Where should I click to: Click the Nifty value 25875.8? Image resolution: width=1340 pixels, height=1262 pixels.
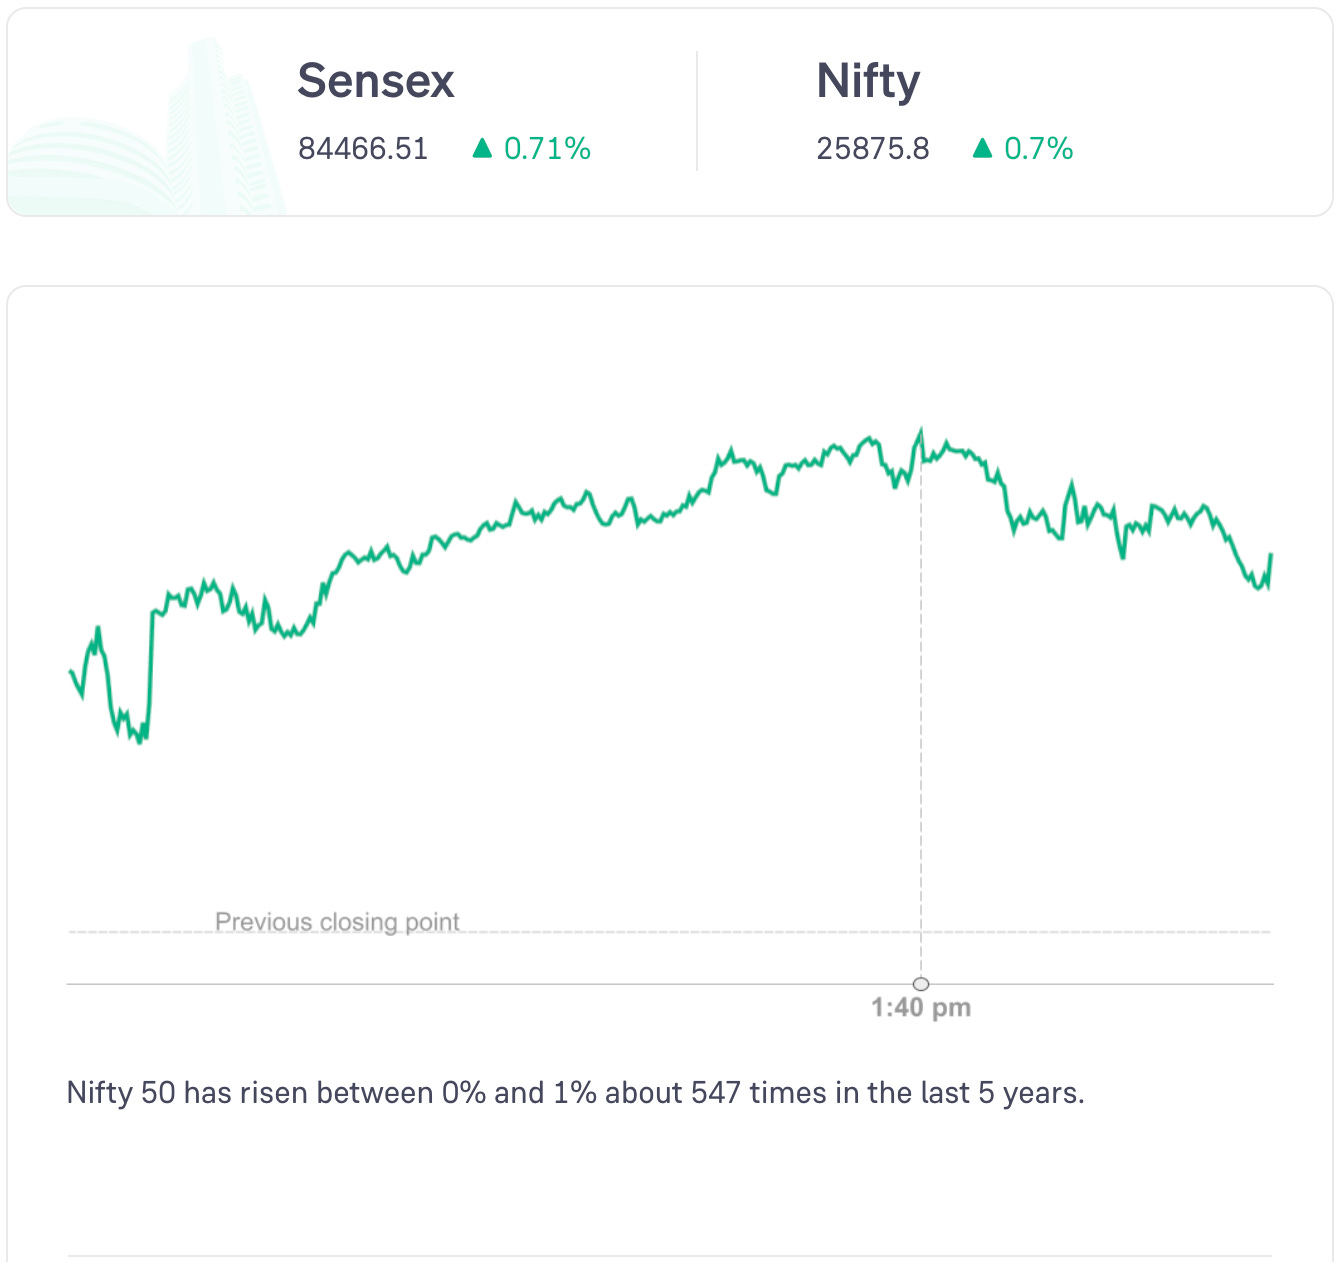[873, 149]
